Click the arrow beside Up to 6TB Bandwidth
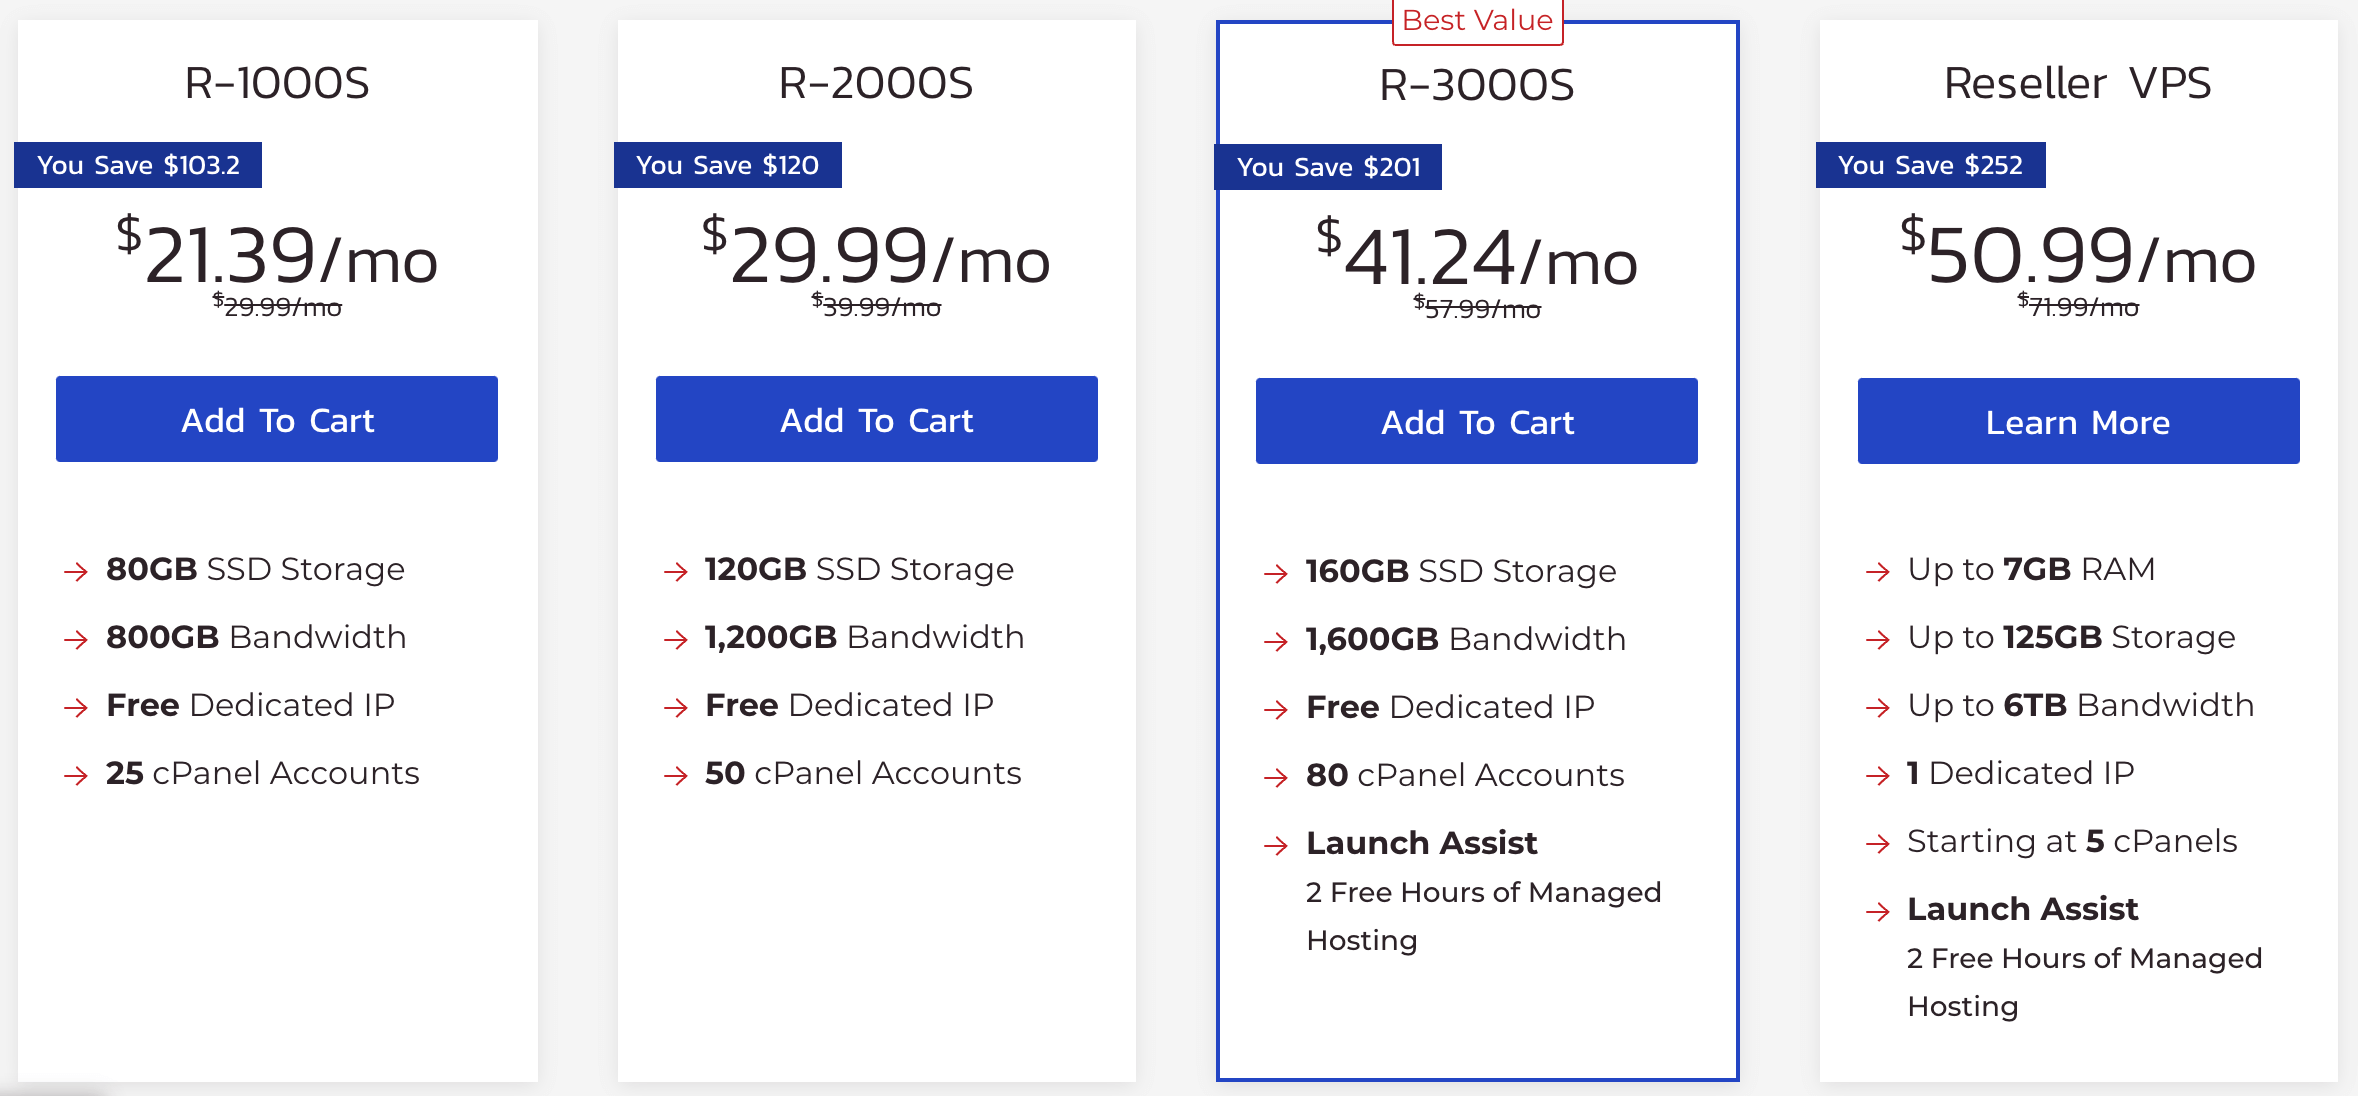The height and width of the screenshot is (1096, 2358). click(x=1878, y=707)
